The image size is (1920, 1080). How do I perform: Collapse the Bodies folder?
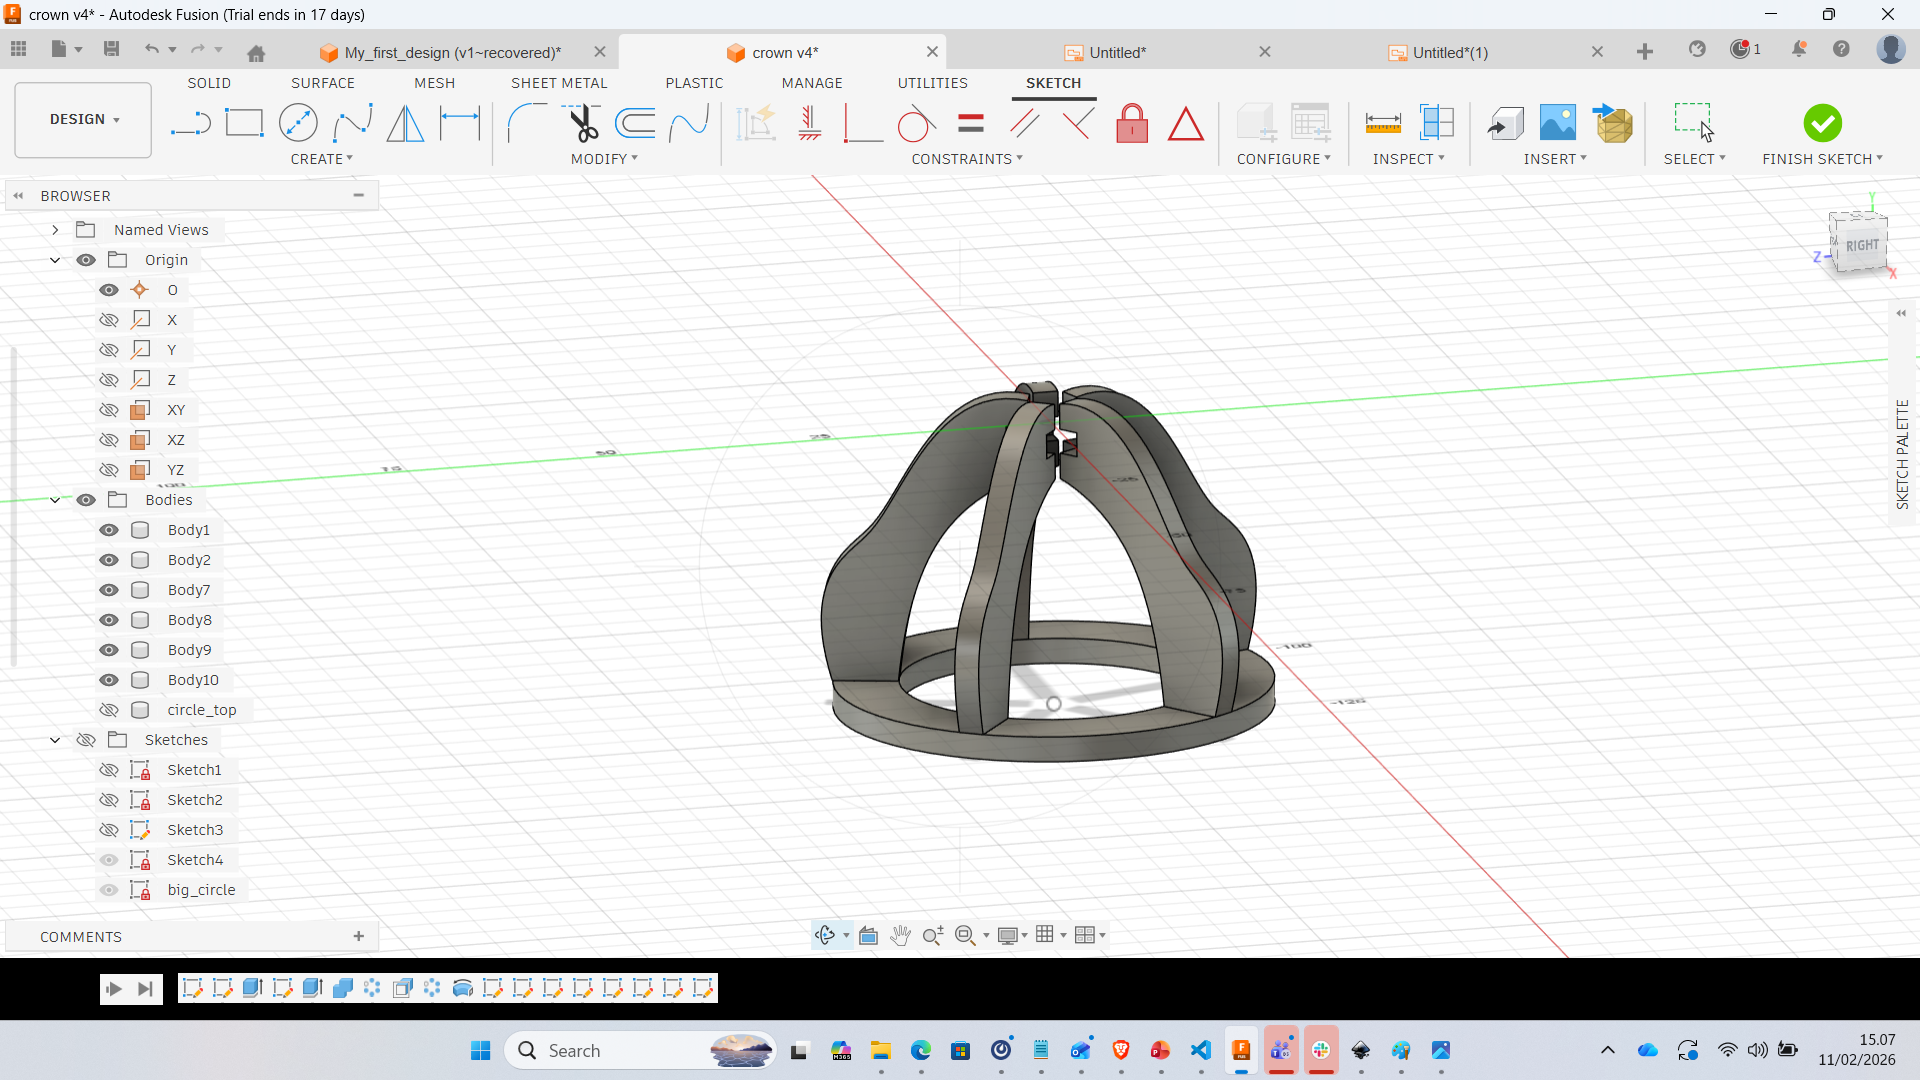coord(55,500)
